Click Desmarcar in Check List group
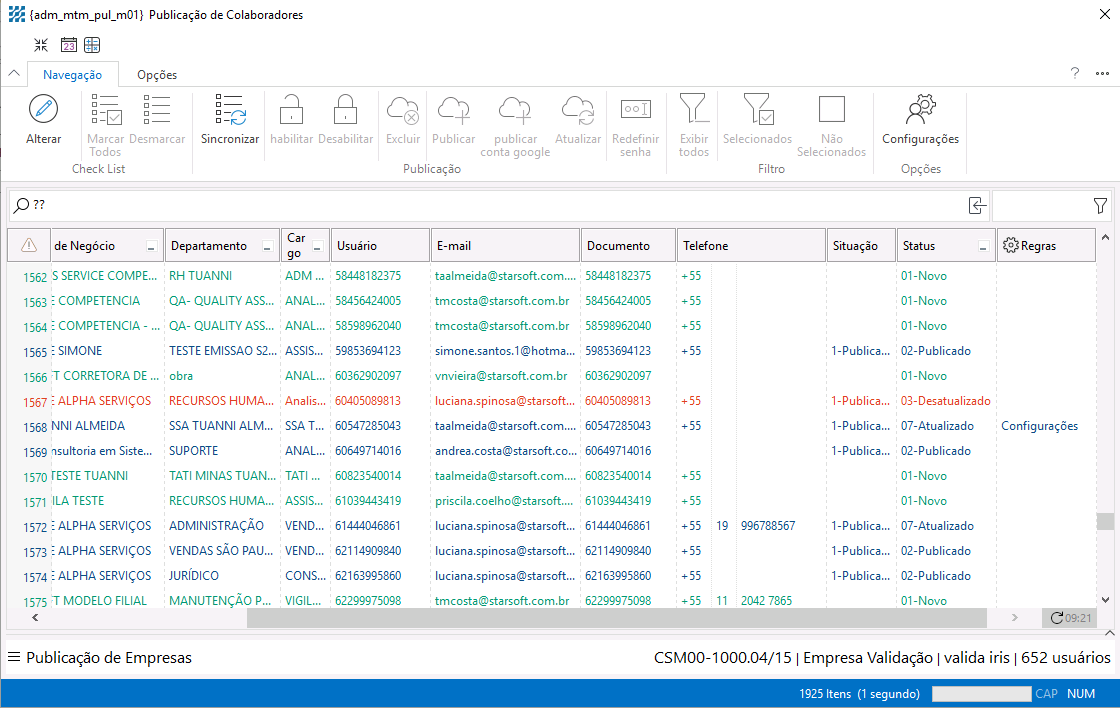 [x=157, y=119]
